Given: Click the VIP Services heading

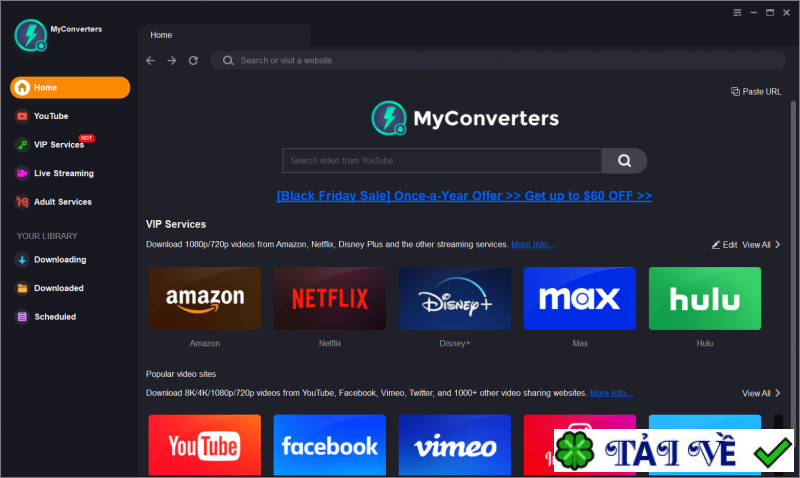Looking at the screenshot, I should click(176, 224).
